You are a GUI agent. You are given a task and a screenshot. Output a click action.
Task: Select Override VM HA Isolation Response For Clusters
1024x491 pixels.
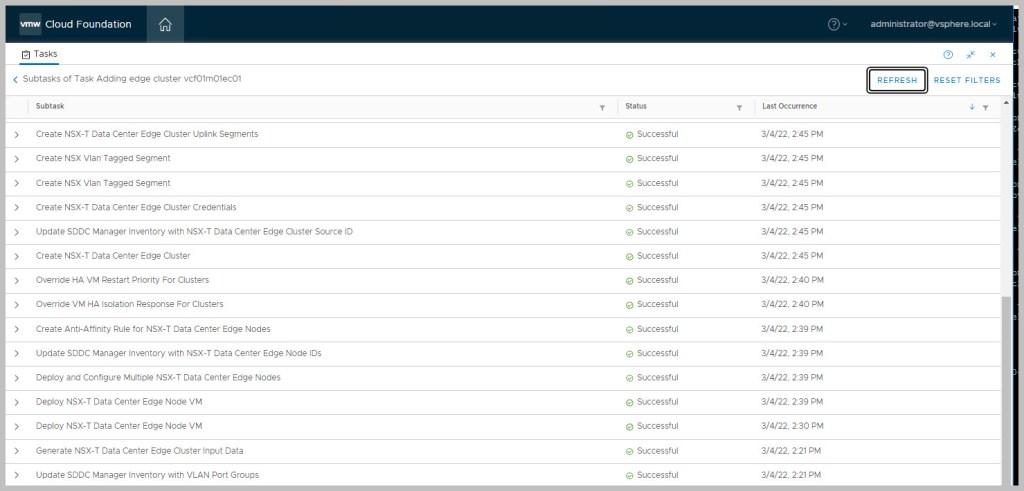pyautogui.click(x=130, y=304)
